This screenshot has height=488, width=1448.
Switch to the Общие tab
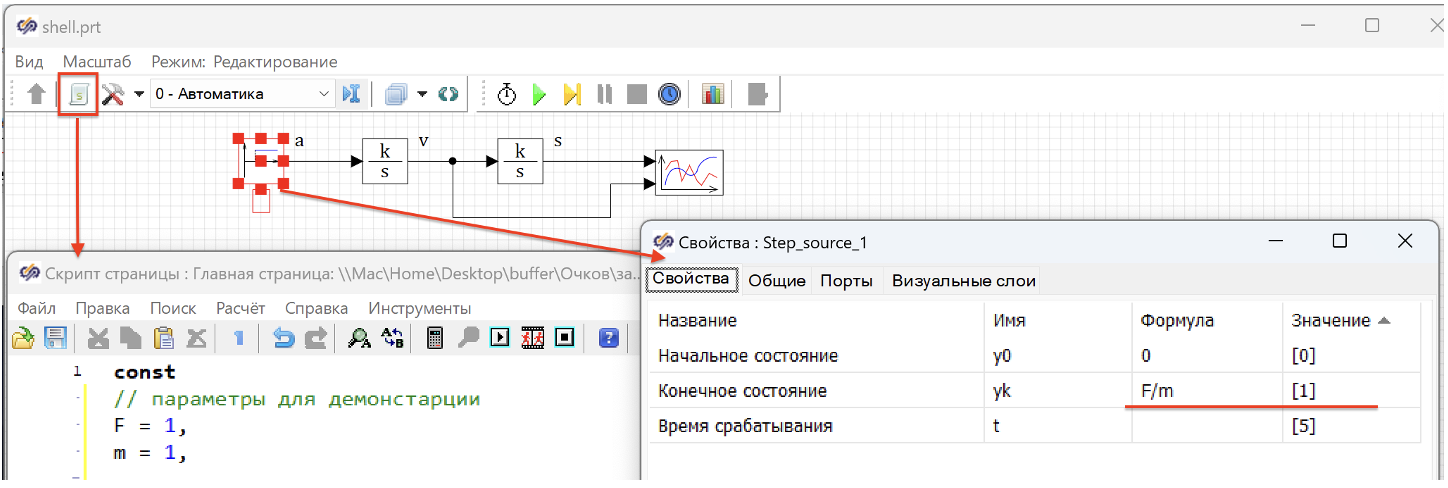(777, 281)
